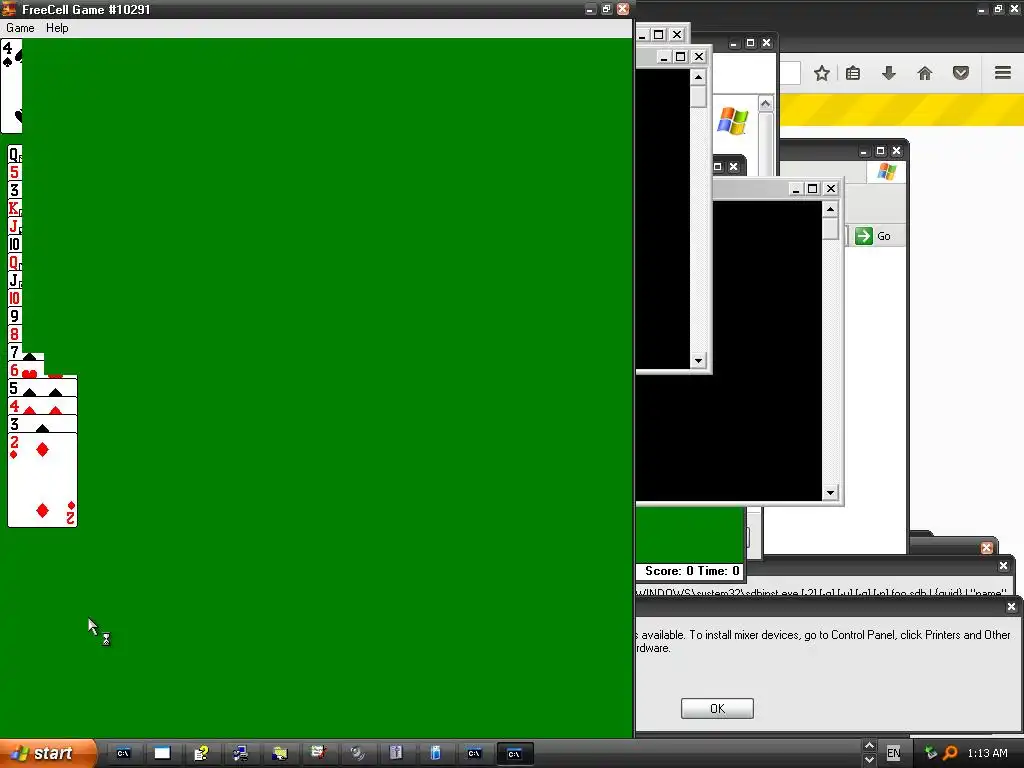Click the EN language indicator
The height and width of the screenshot is (768, 1024).
893,754
